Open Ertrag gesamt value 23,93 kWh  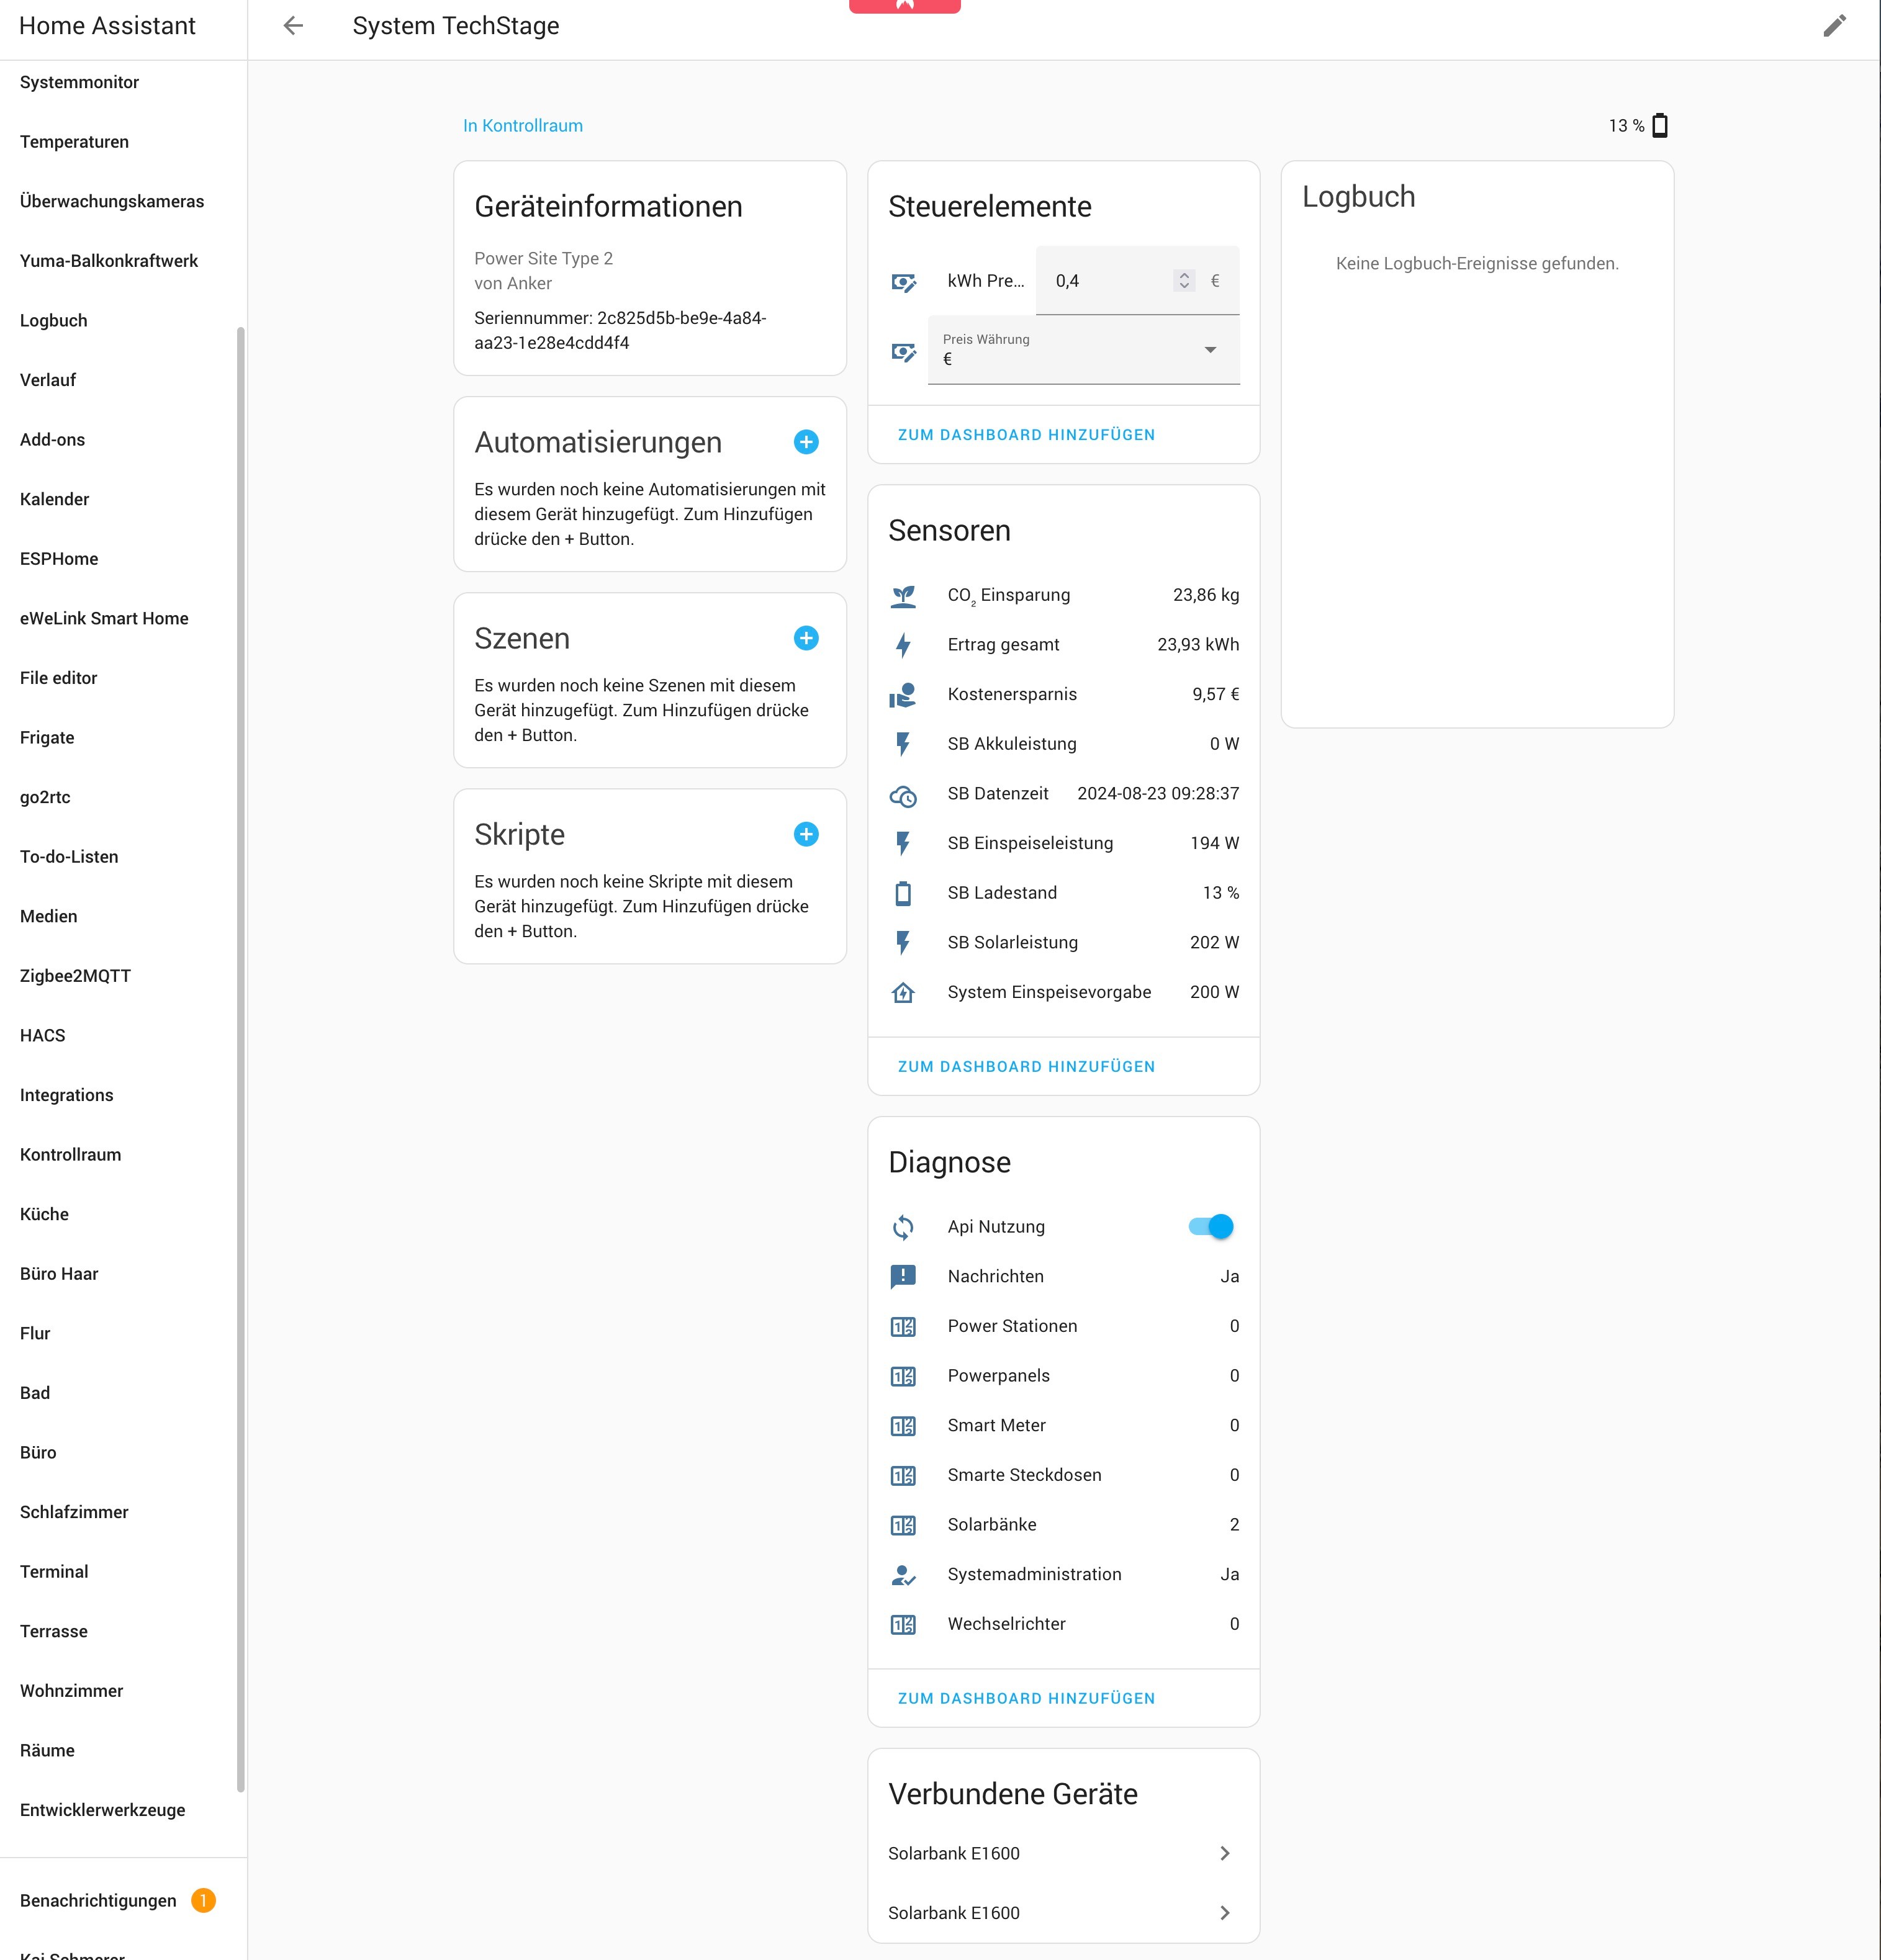click(1198, 645)
